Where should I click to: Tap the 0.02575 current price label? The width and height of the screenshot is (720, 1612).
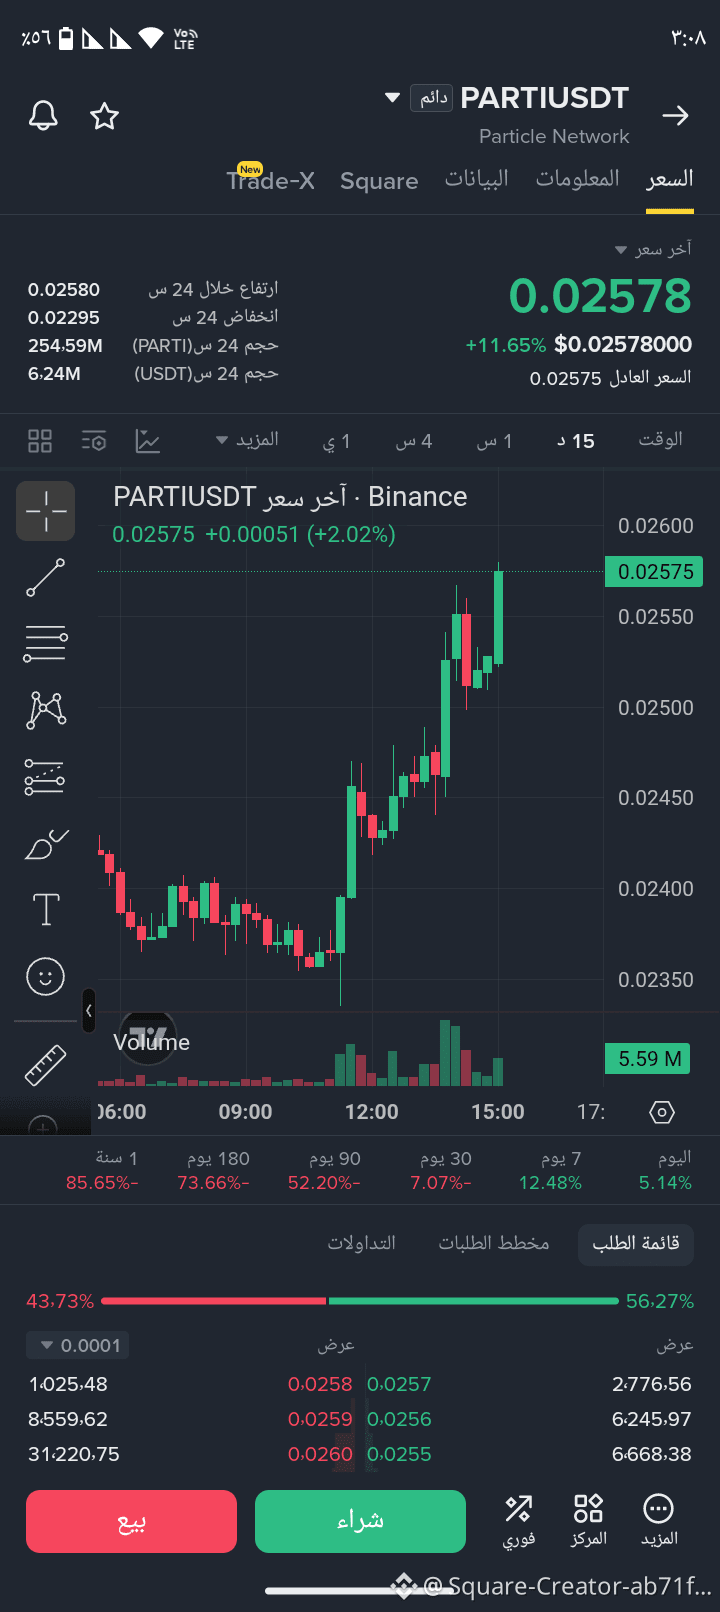point(655,572)
